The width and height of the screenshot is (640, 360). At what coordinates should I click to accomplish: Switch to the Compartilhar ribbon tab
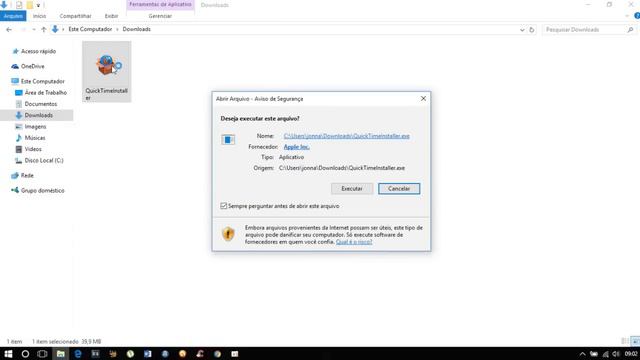[x=76, y=16]
